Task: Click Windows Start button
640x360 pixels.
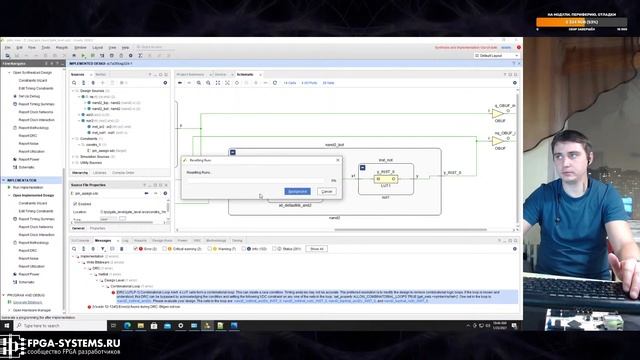Action: 7,326
